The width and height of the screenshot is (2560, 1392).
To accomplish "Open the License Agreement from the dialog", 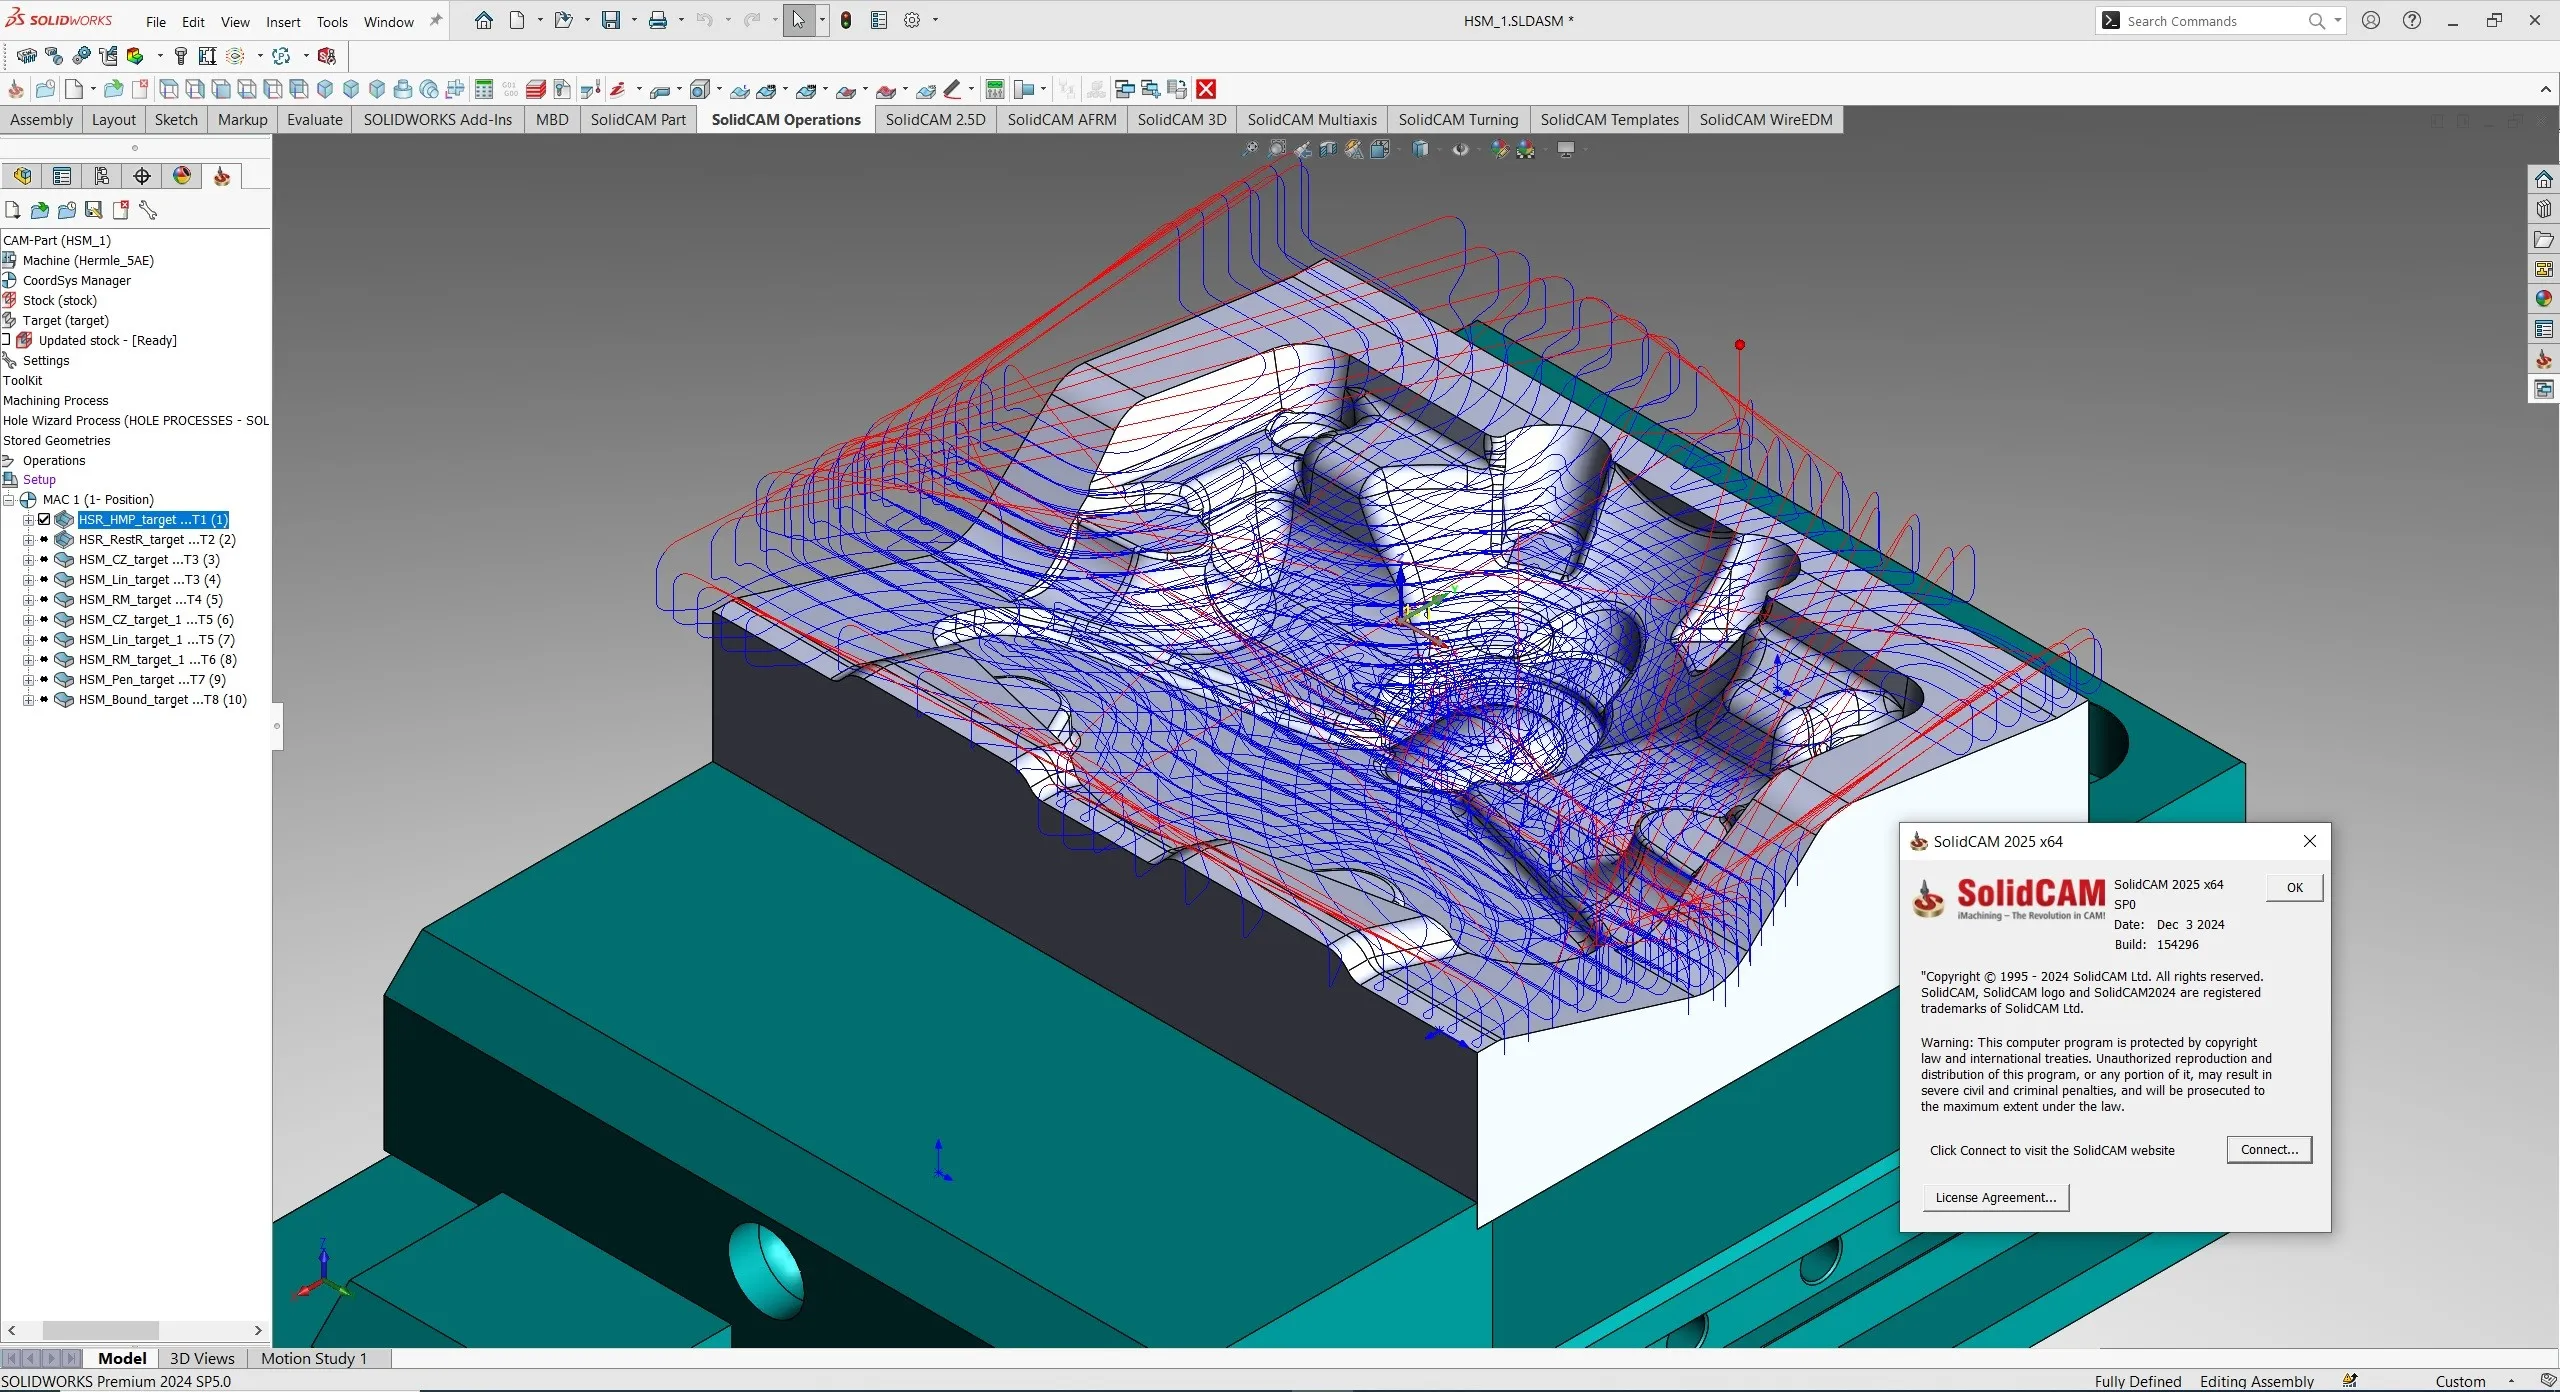I will click(x=1995, y=1197).
